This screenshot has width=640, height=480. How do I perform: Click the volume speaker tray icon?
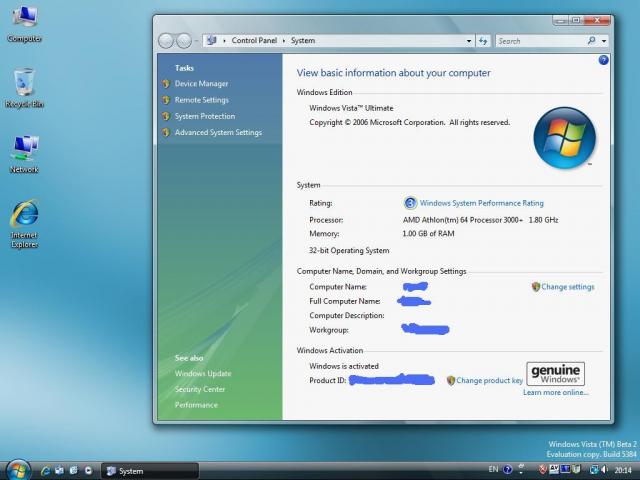point(604,469)
